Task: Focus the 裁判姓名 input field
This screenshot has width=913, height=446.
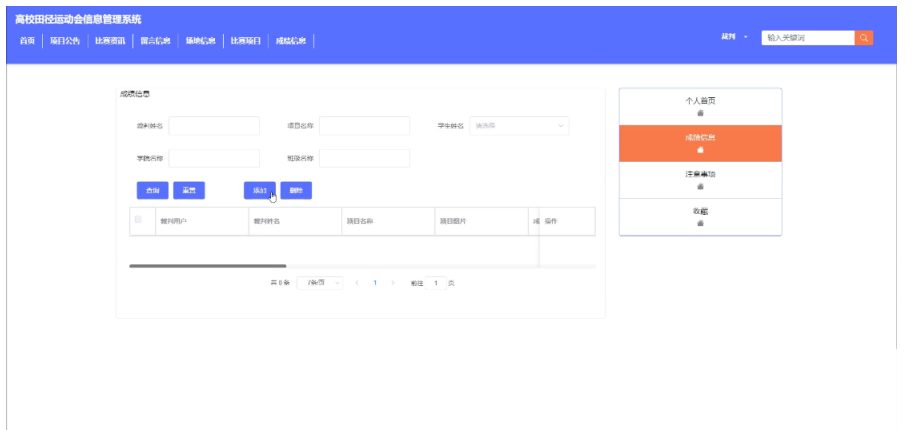Action: (214, 126)
